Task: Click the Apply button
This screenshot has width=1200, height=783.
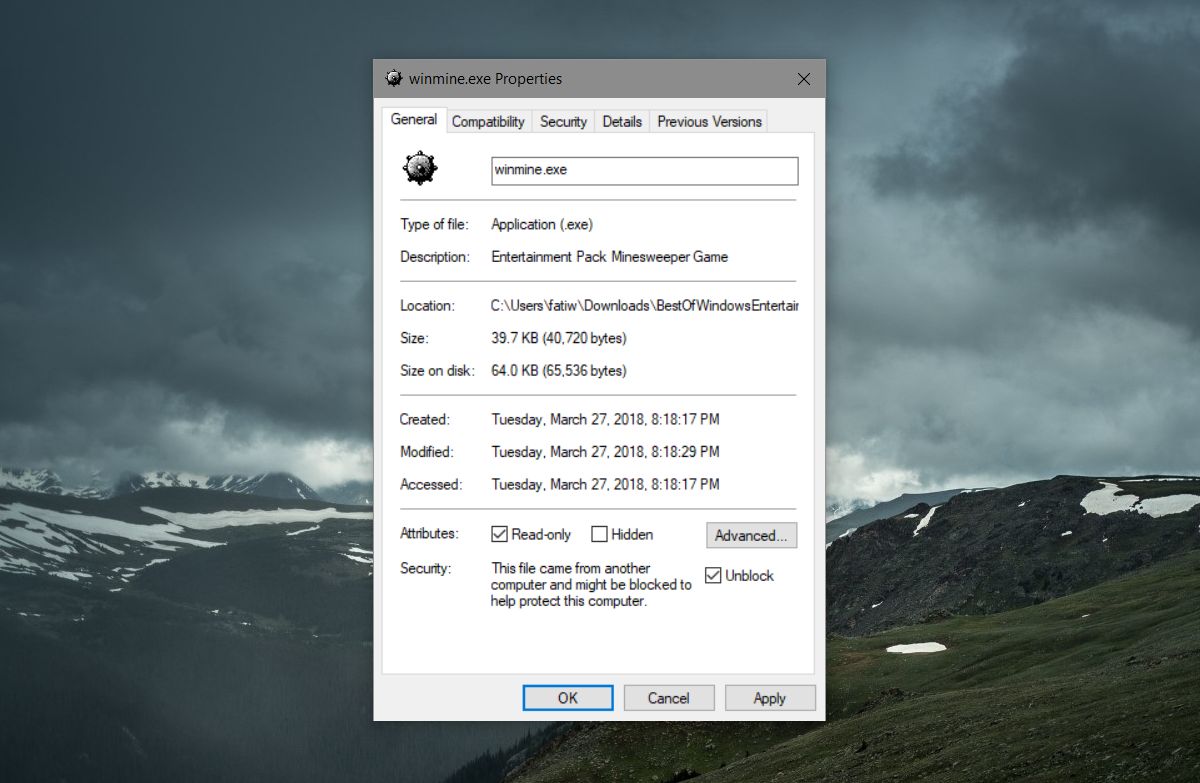Action: pos(770,698)
